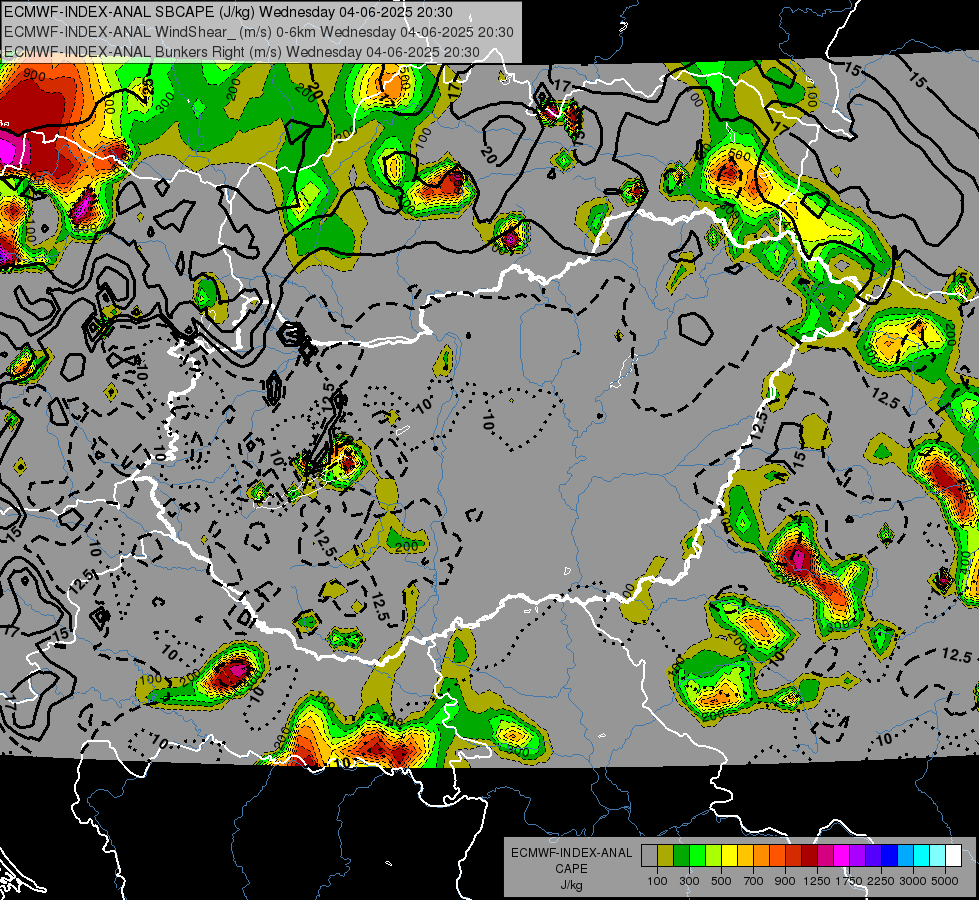Click the red-orange swatch before 900
This screenshot has height=900, width=979.
tap(777, 855)
